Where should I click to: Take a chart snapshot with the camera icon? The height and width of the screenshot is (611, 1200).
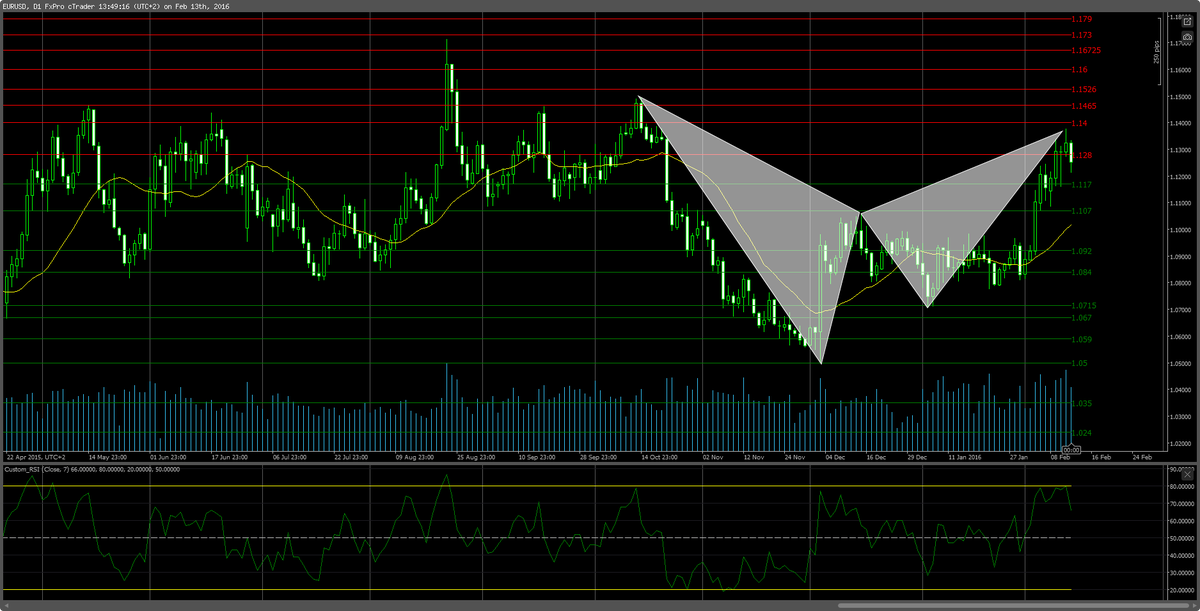click(1188, 37)
